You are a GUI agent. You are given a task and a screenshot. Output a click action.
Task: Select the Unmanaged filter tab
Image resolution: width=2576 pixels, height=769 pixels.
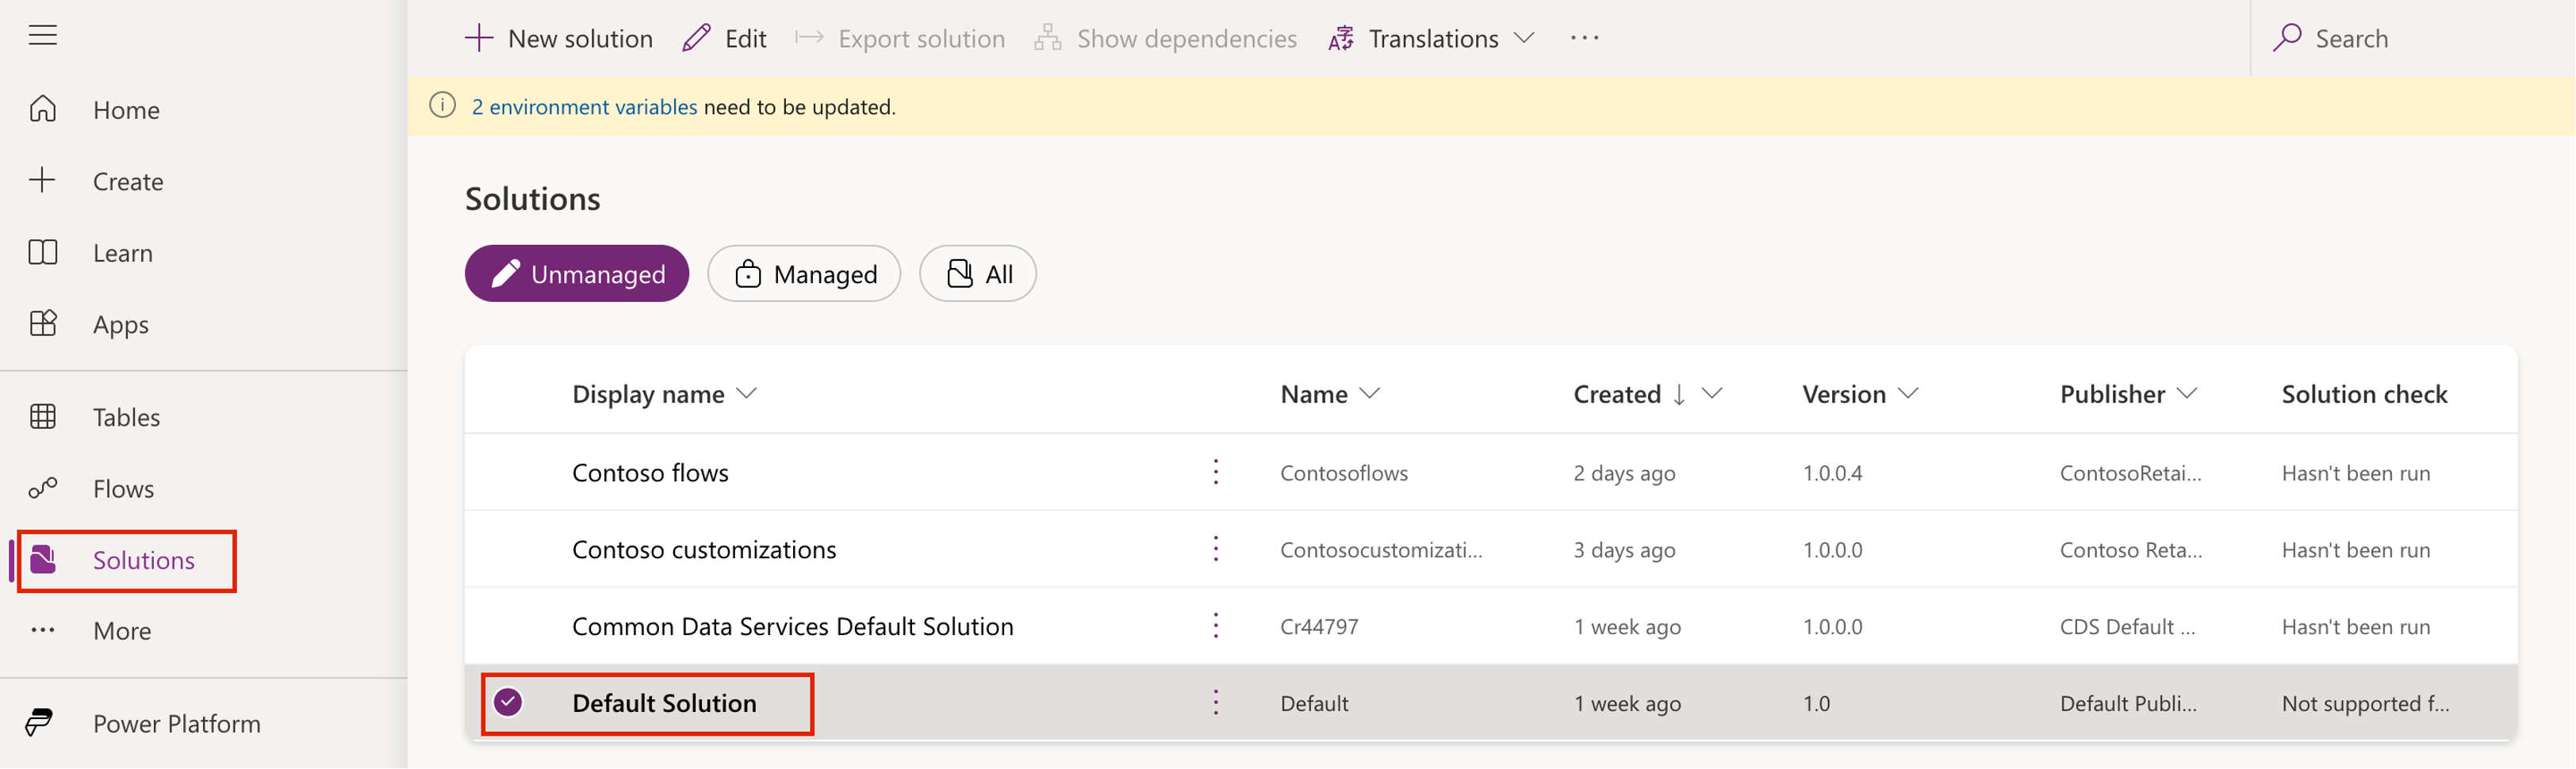(x=577, y=274)
